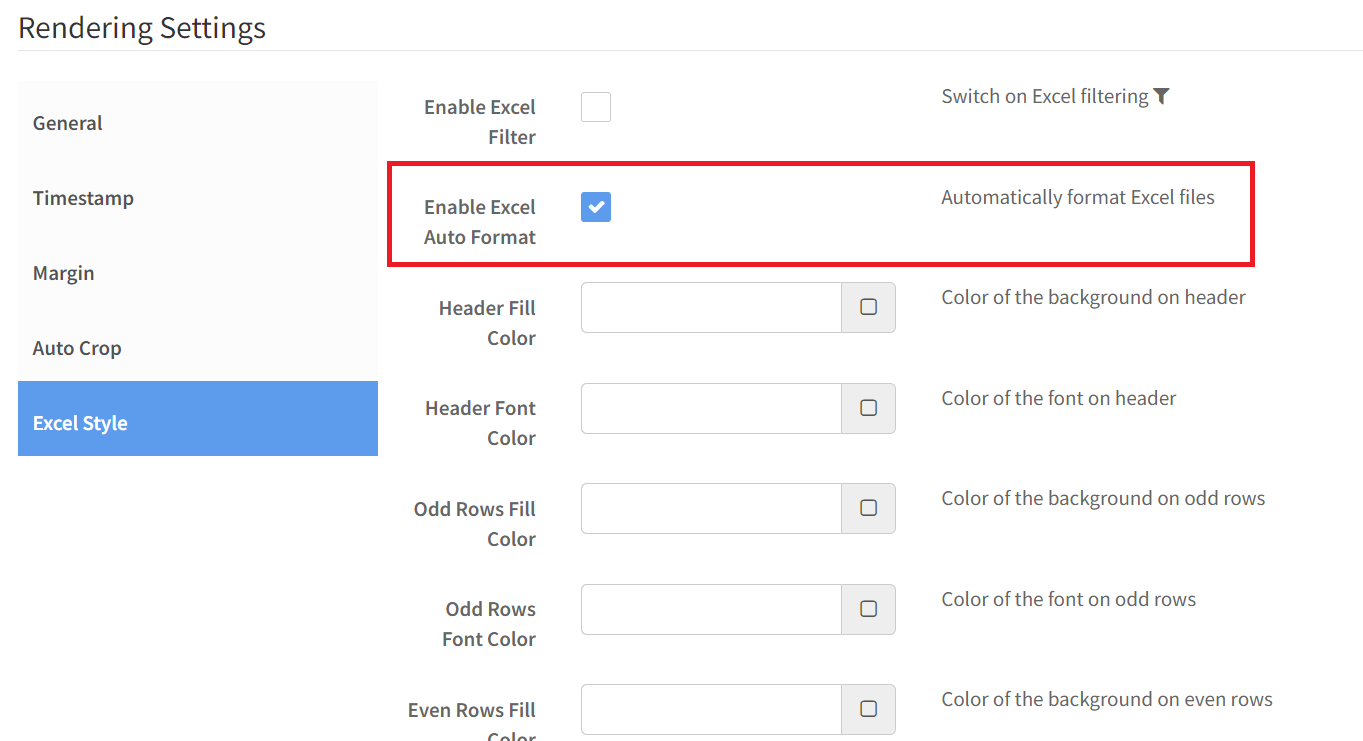Image resolution: width=1363 pixels, height=741 pixels.
Task: Enable the Excel Filter checkbox
Action: tap(595, 106)
